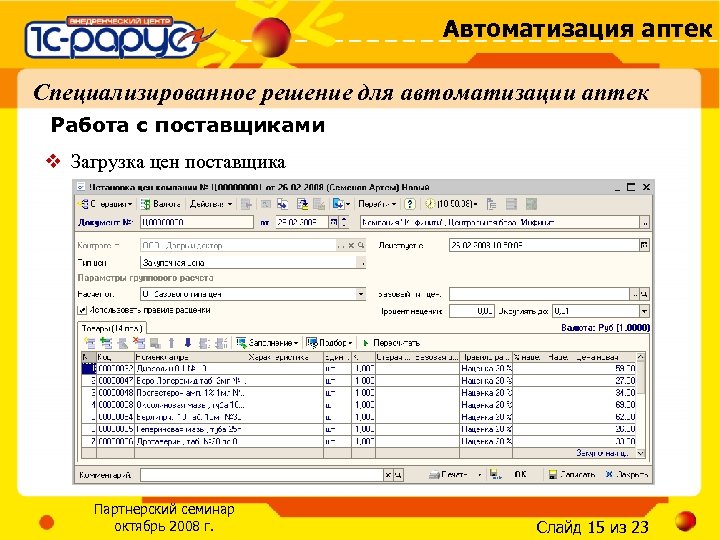Click the Тип цен selection button
Image resolution: width=720 pixels, height=540 pixels.
[362, 263]
